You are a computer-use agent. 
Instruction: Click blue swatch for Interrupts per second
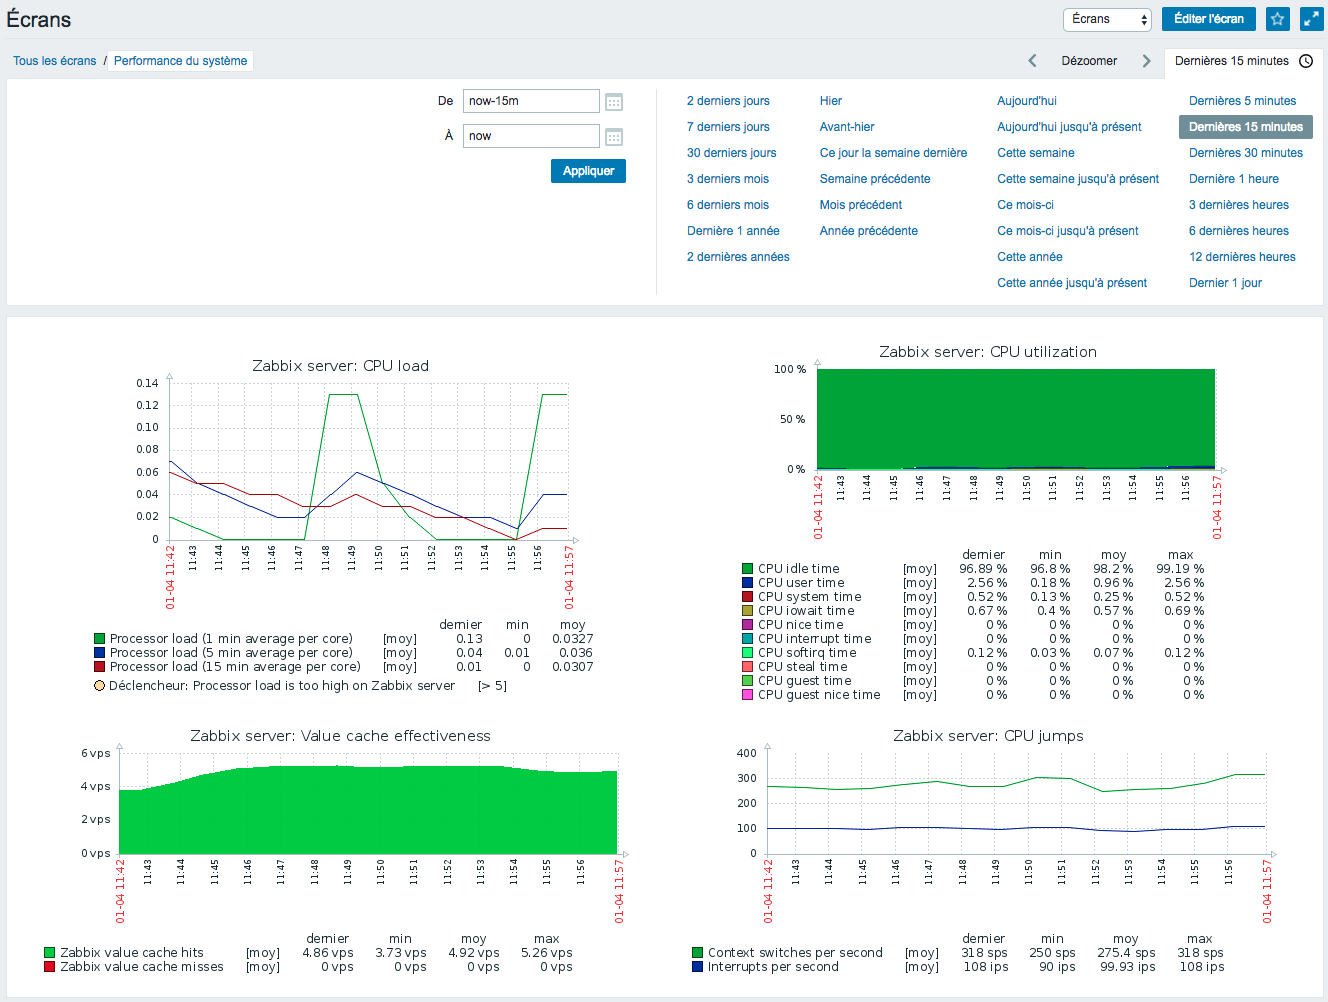[697, 967]
